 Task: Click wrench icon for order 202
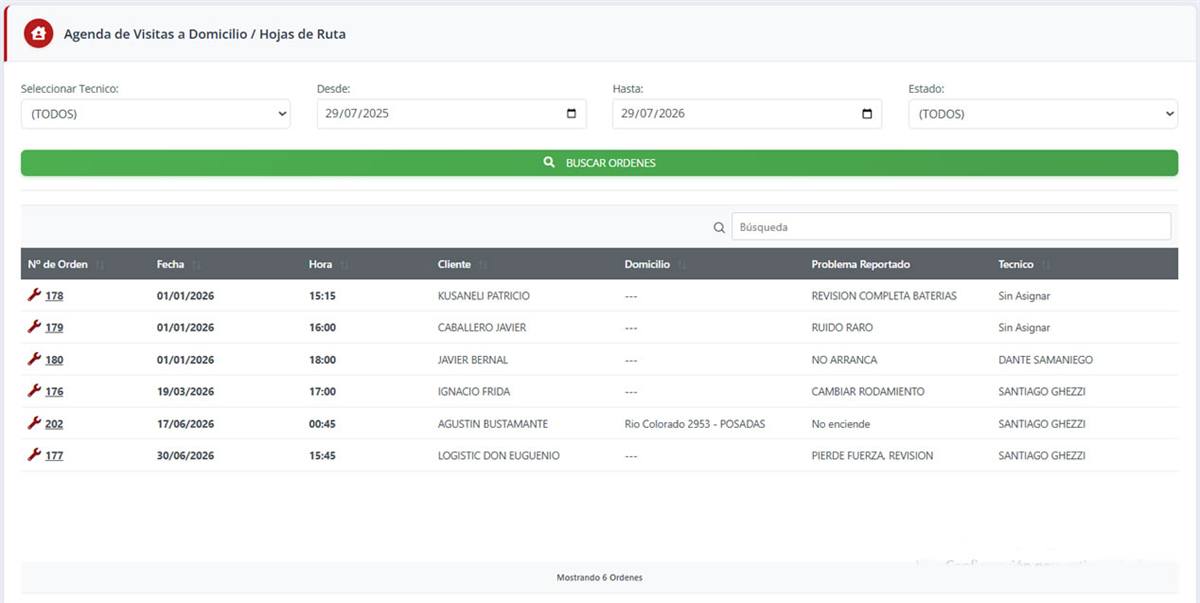point(34,423)
